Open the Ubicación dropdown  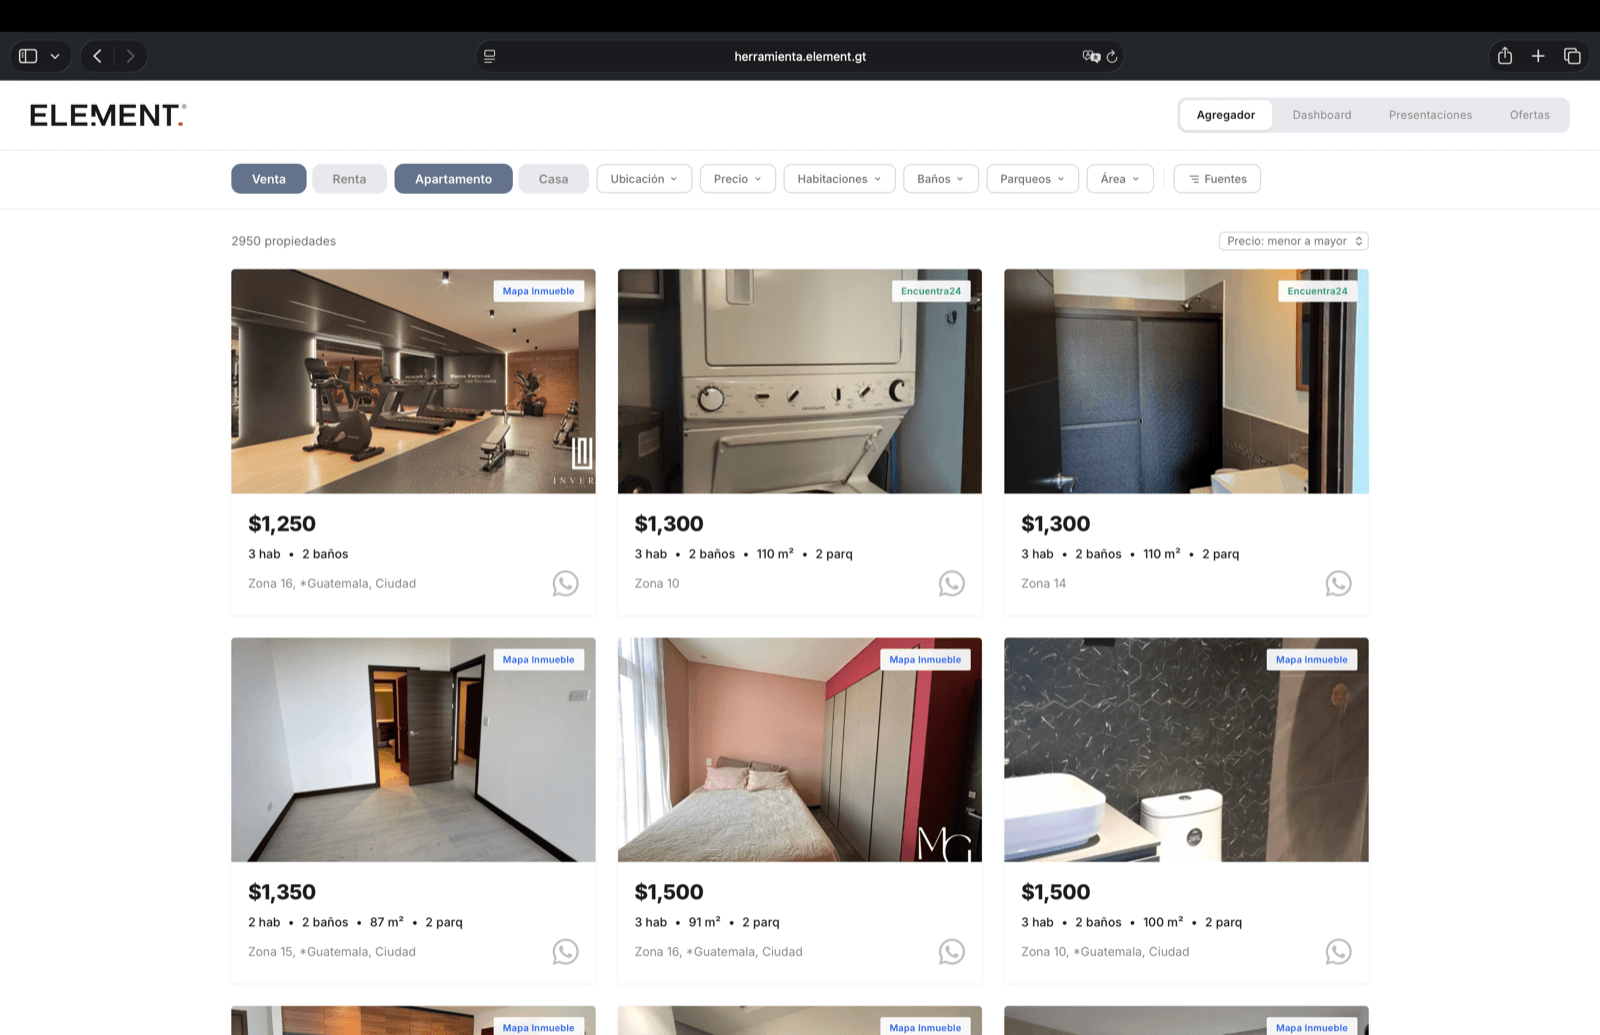644,178
